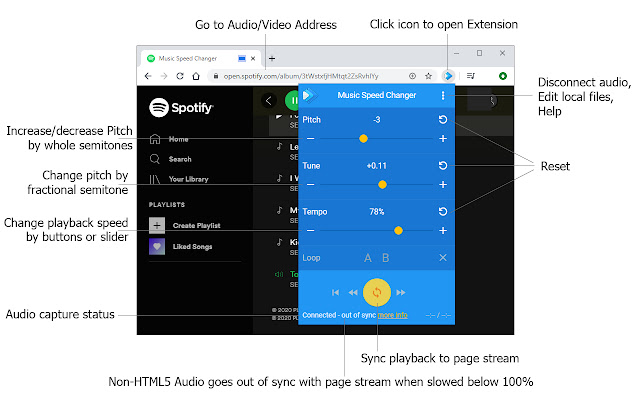The width and height of the screenshot is (640, 400).
Task: Click the fast forward button
Action: point(401,292)
